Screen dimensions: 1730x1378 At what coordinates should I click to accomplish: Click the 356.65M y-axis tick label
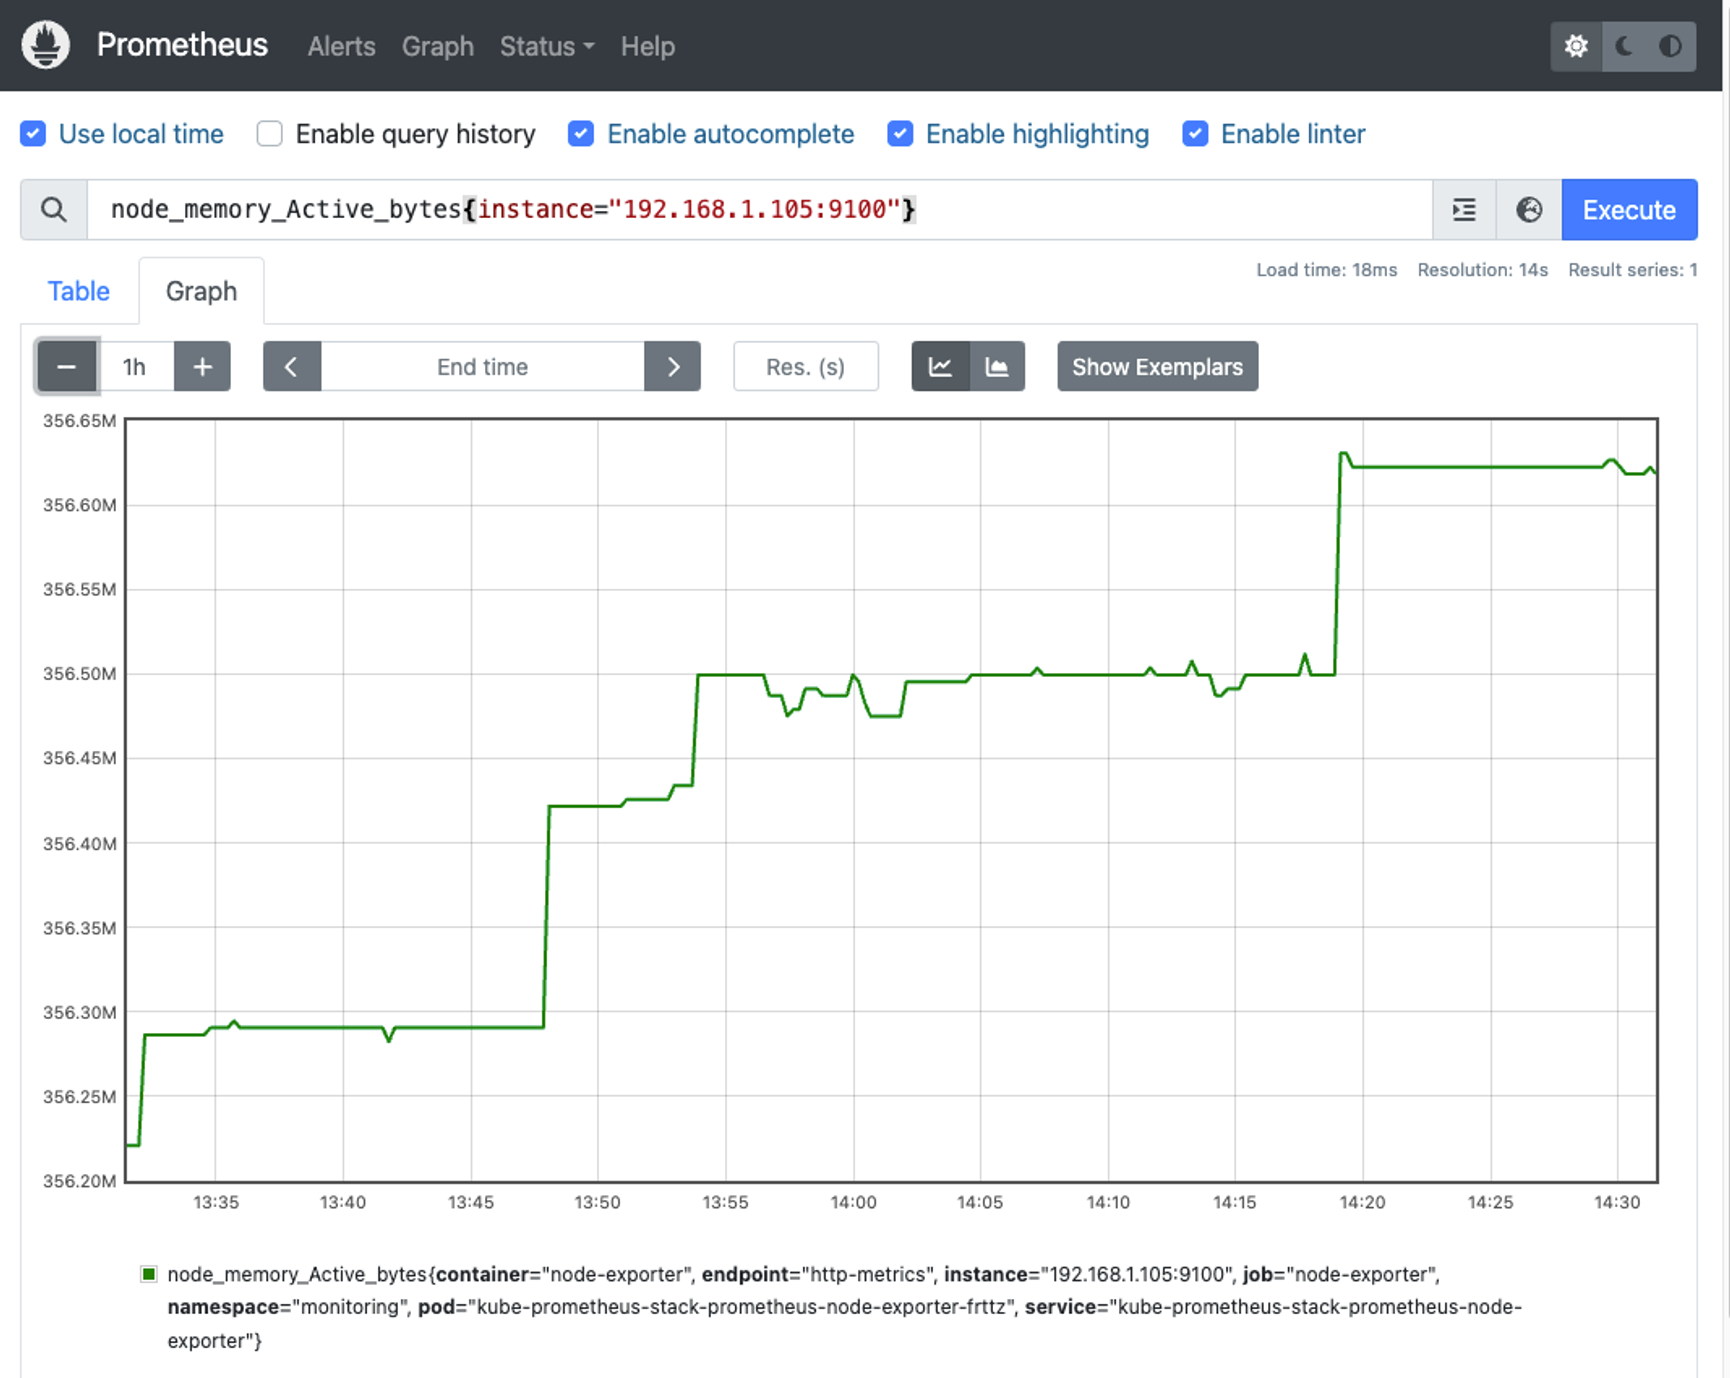79,421
